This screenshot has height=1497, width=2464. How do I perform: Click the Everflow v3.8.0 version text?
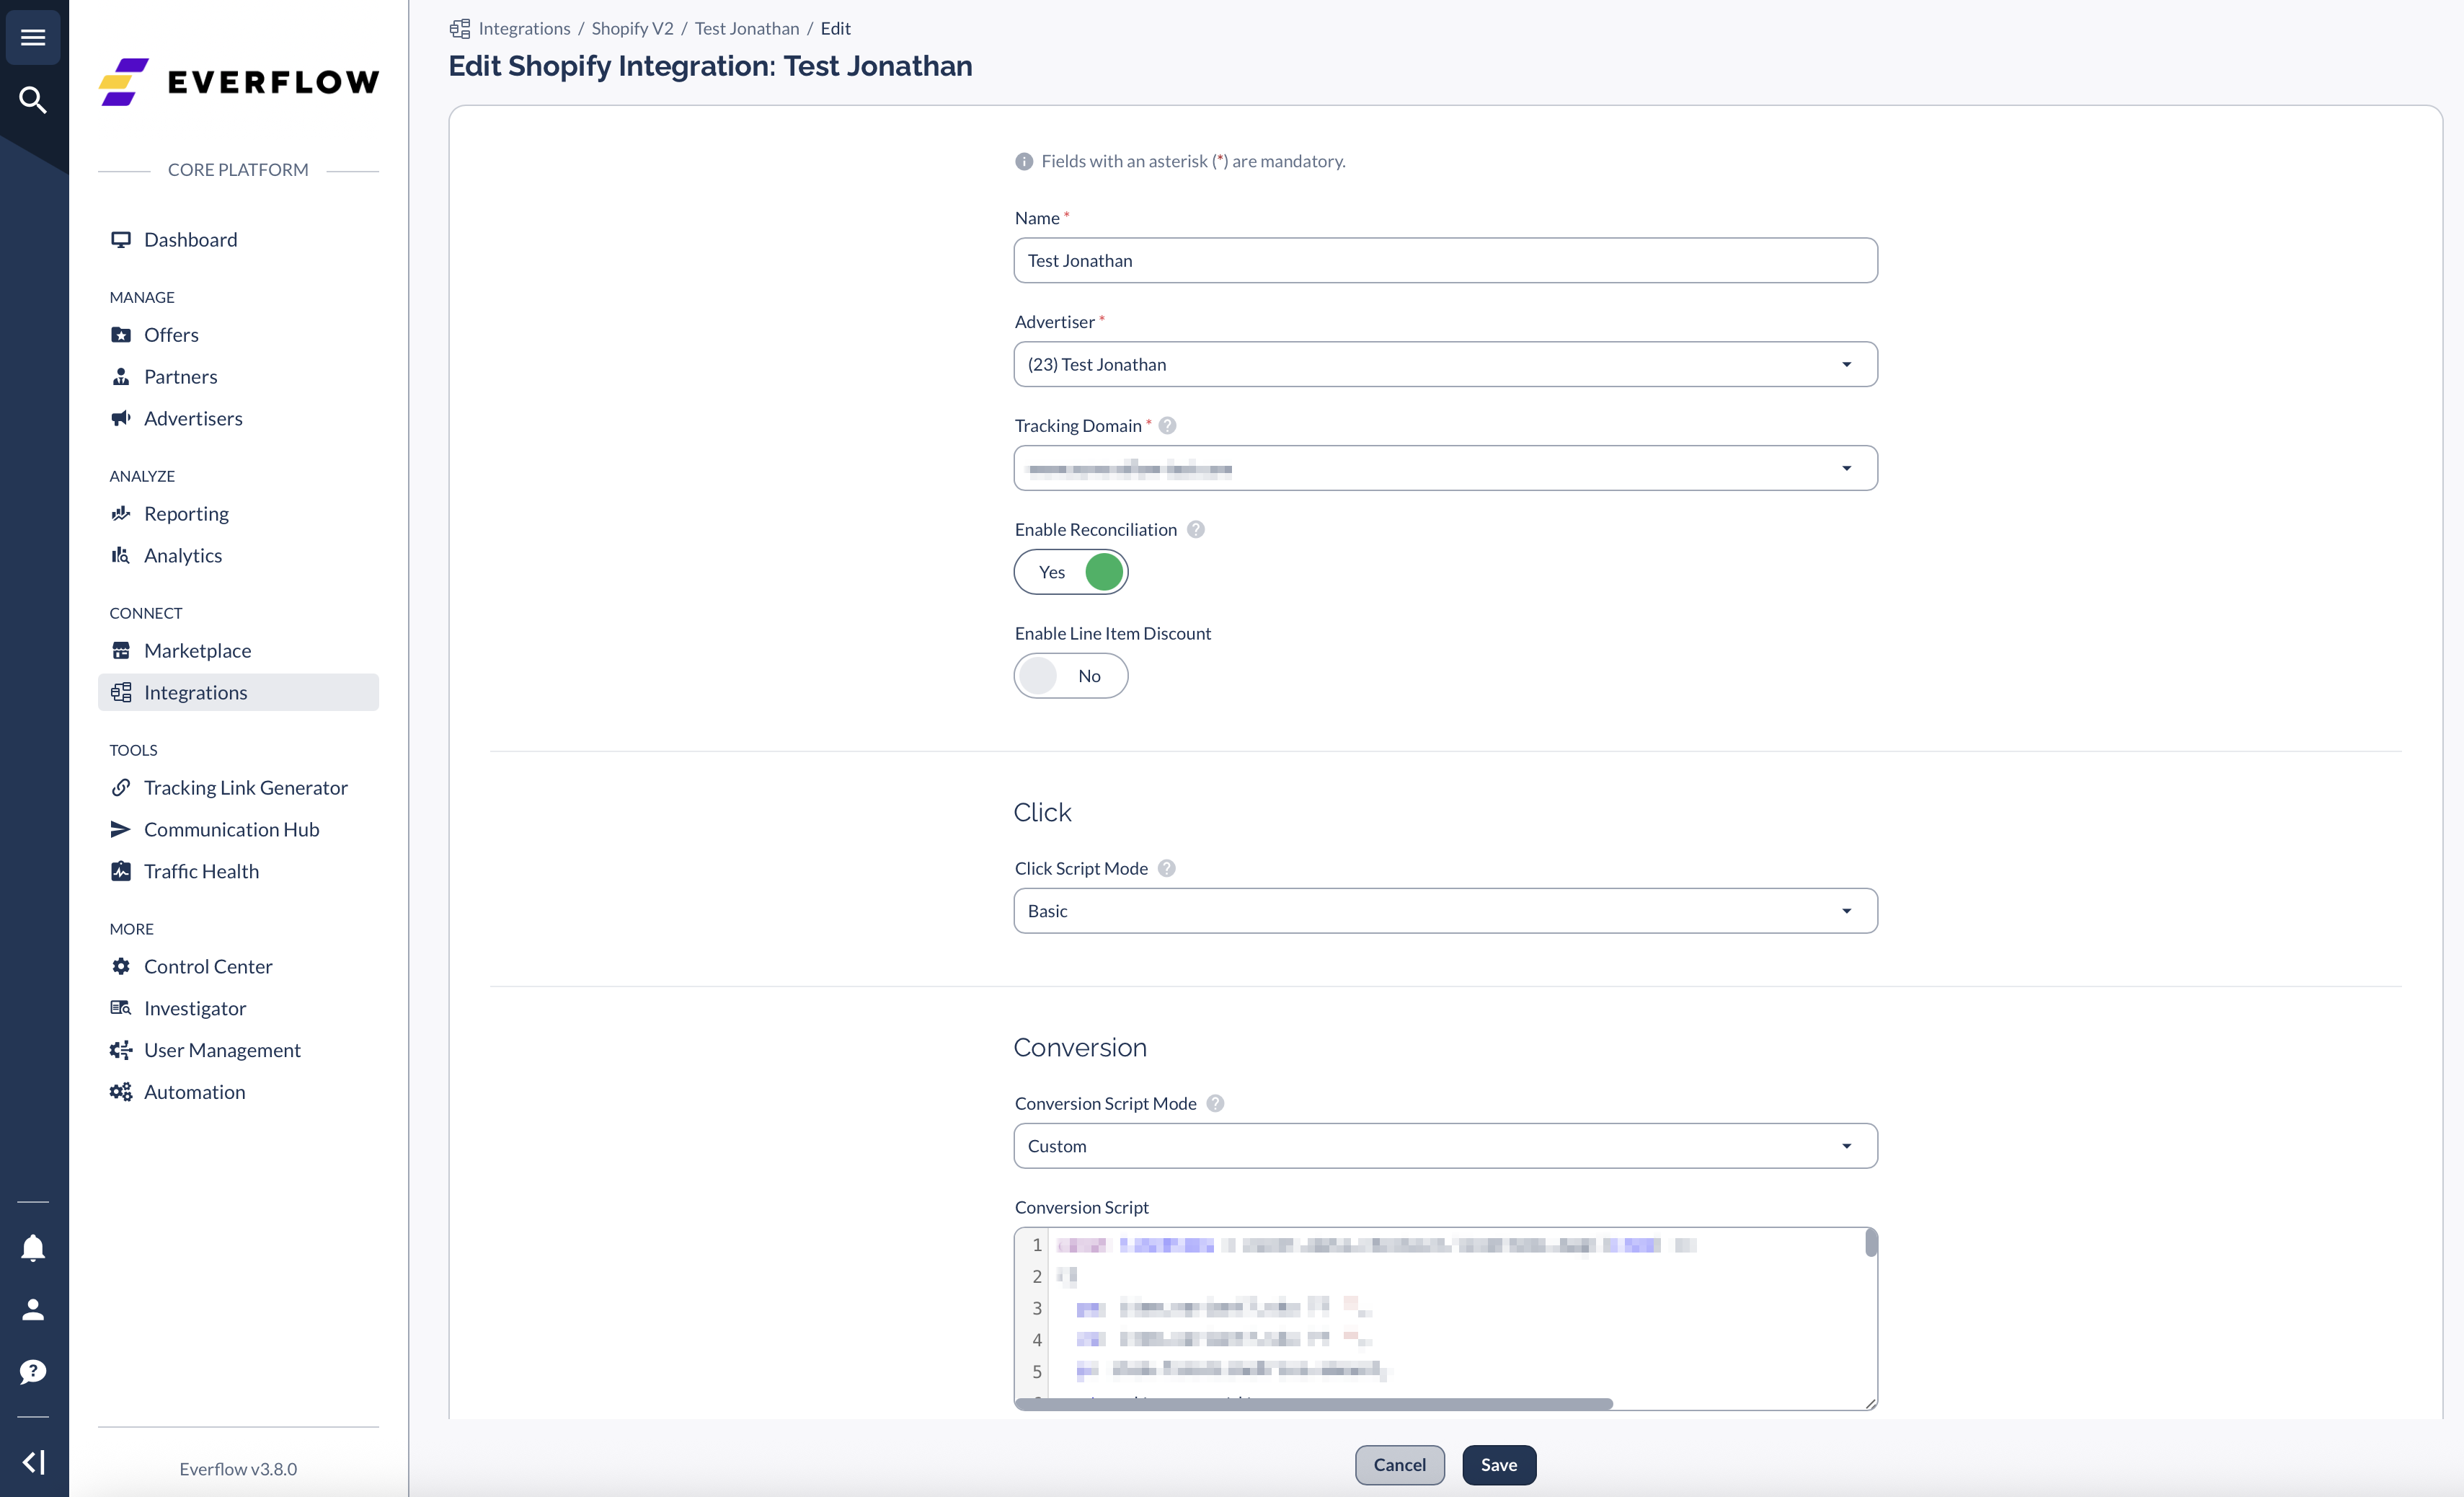pyautogui.click(x=238, y=1469)
